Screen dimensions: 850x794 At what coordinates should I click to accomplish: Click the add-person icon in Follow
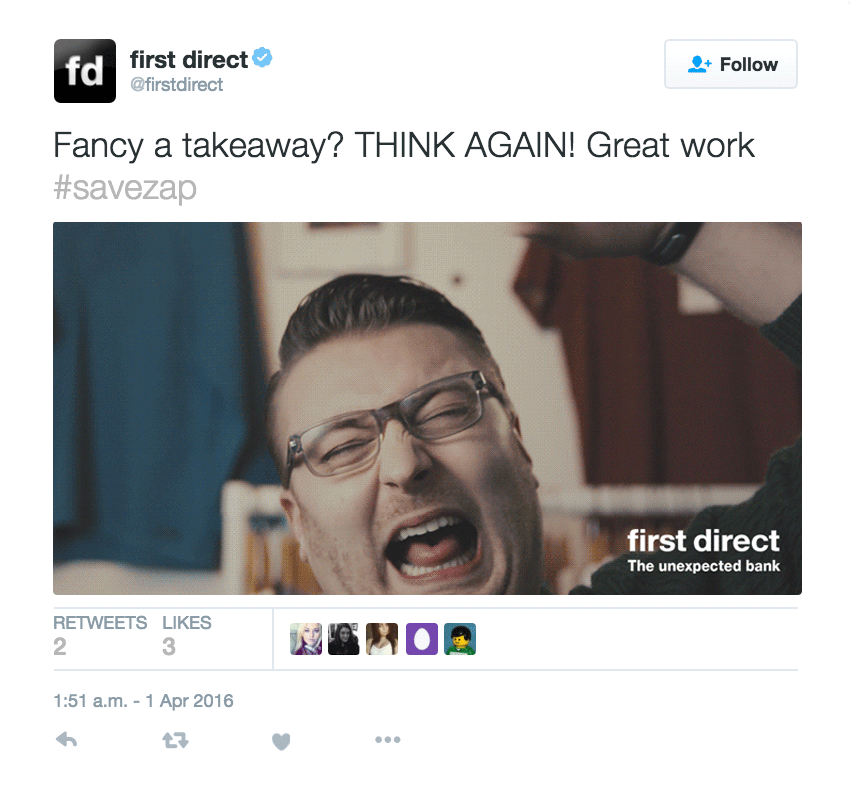[x=699, y=64]
